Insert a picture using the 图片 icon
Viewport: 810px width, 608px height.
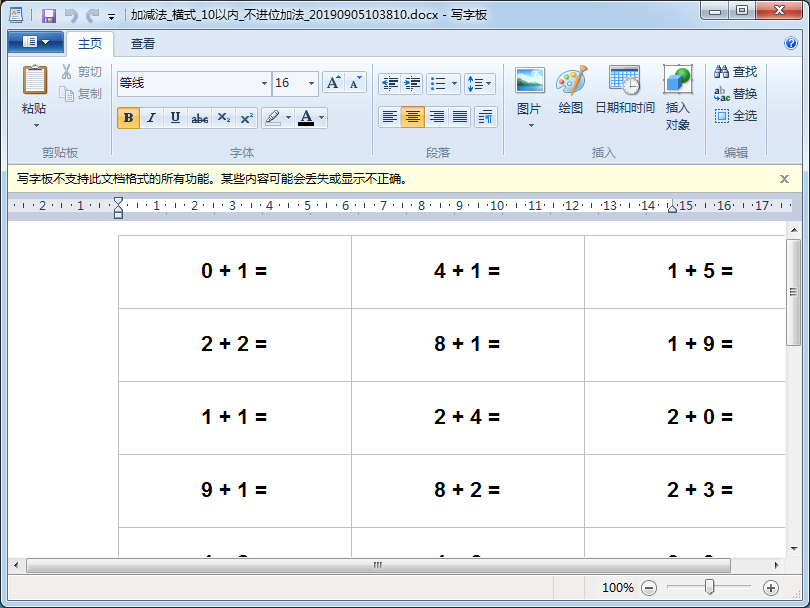[529, 82]
